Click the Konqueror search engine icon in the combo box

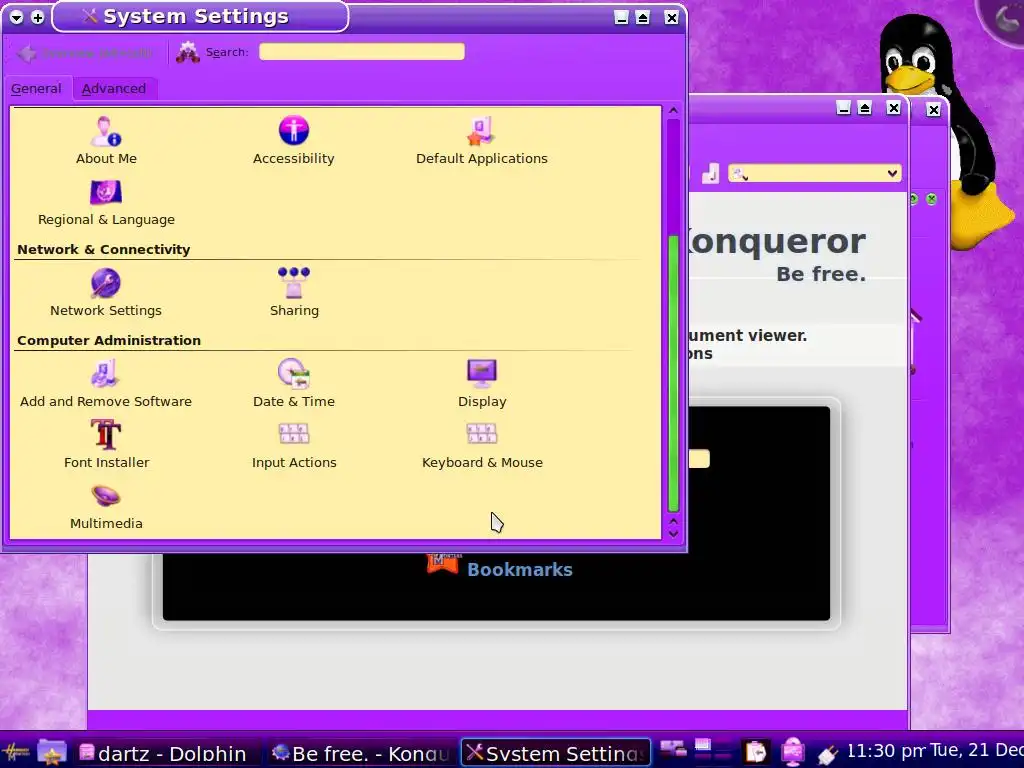[x=739, y=174]
